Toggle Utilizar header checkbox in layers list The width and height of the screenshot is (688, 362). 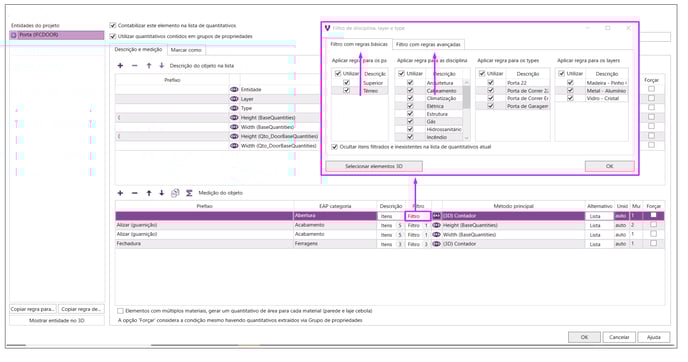point(561,73)
